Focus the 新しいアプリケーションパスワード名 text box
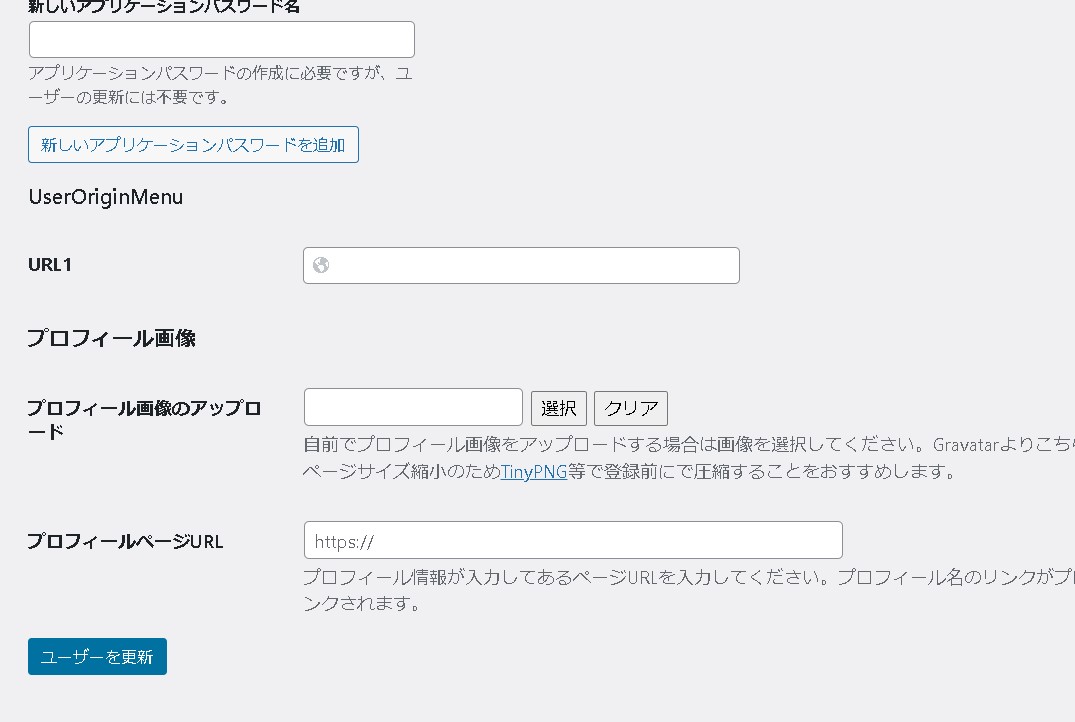This screenshot has height=722, width=1075. 221,39
